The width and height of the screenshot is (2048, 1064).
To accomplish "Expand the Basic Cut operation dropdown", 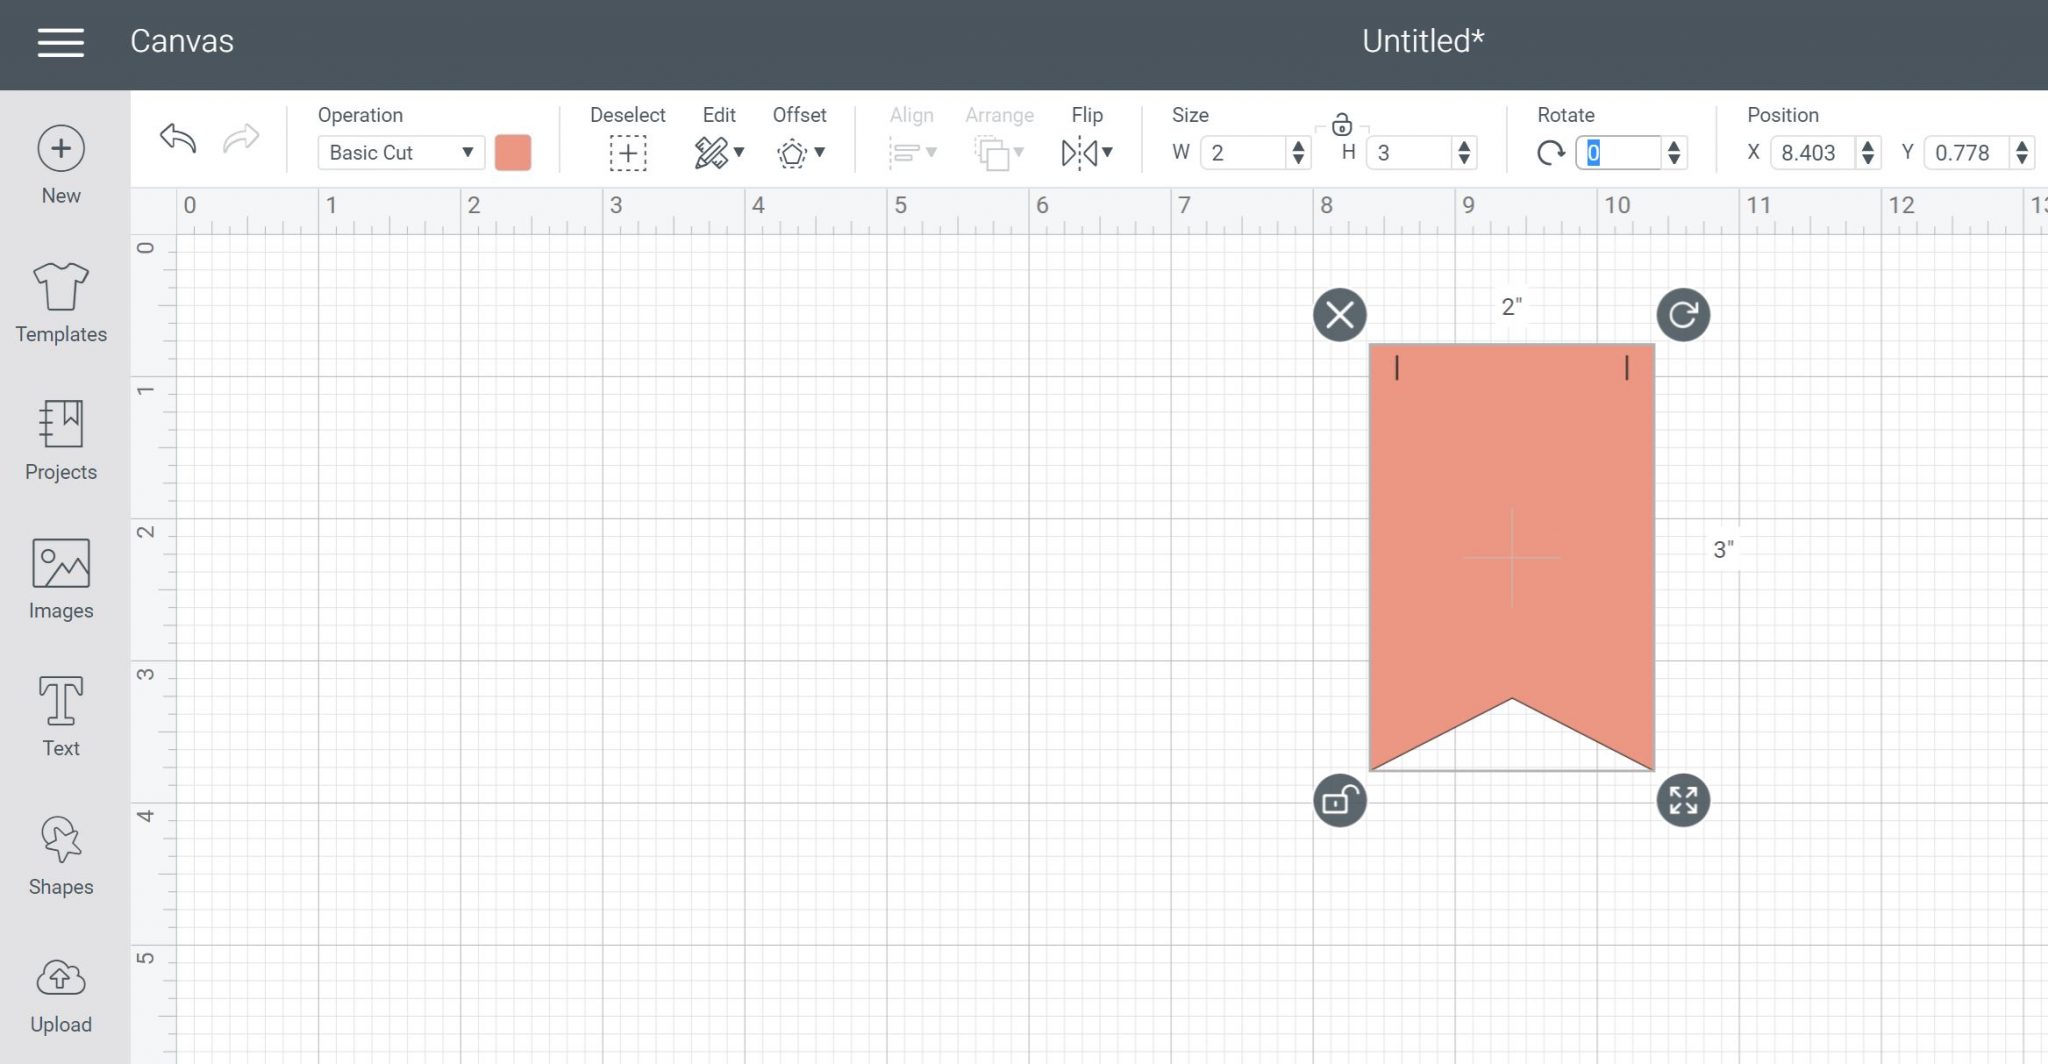I will click(401, 153).
